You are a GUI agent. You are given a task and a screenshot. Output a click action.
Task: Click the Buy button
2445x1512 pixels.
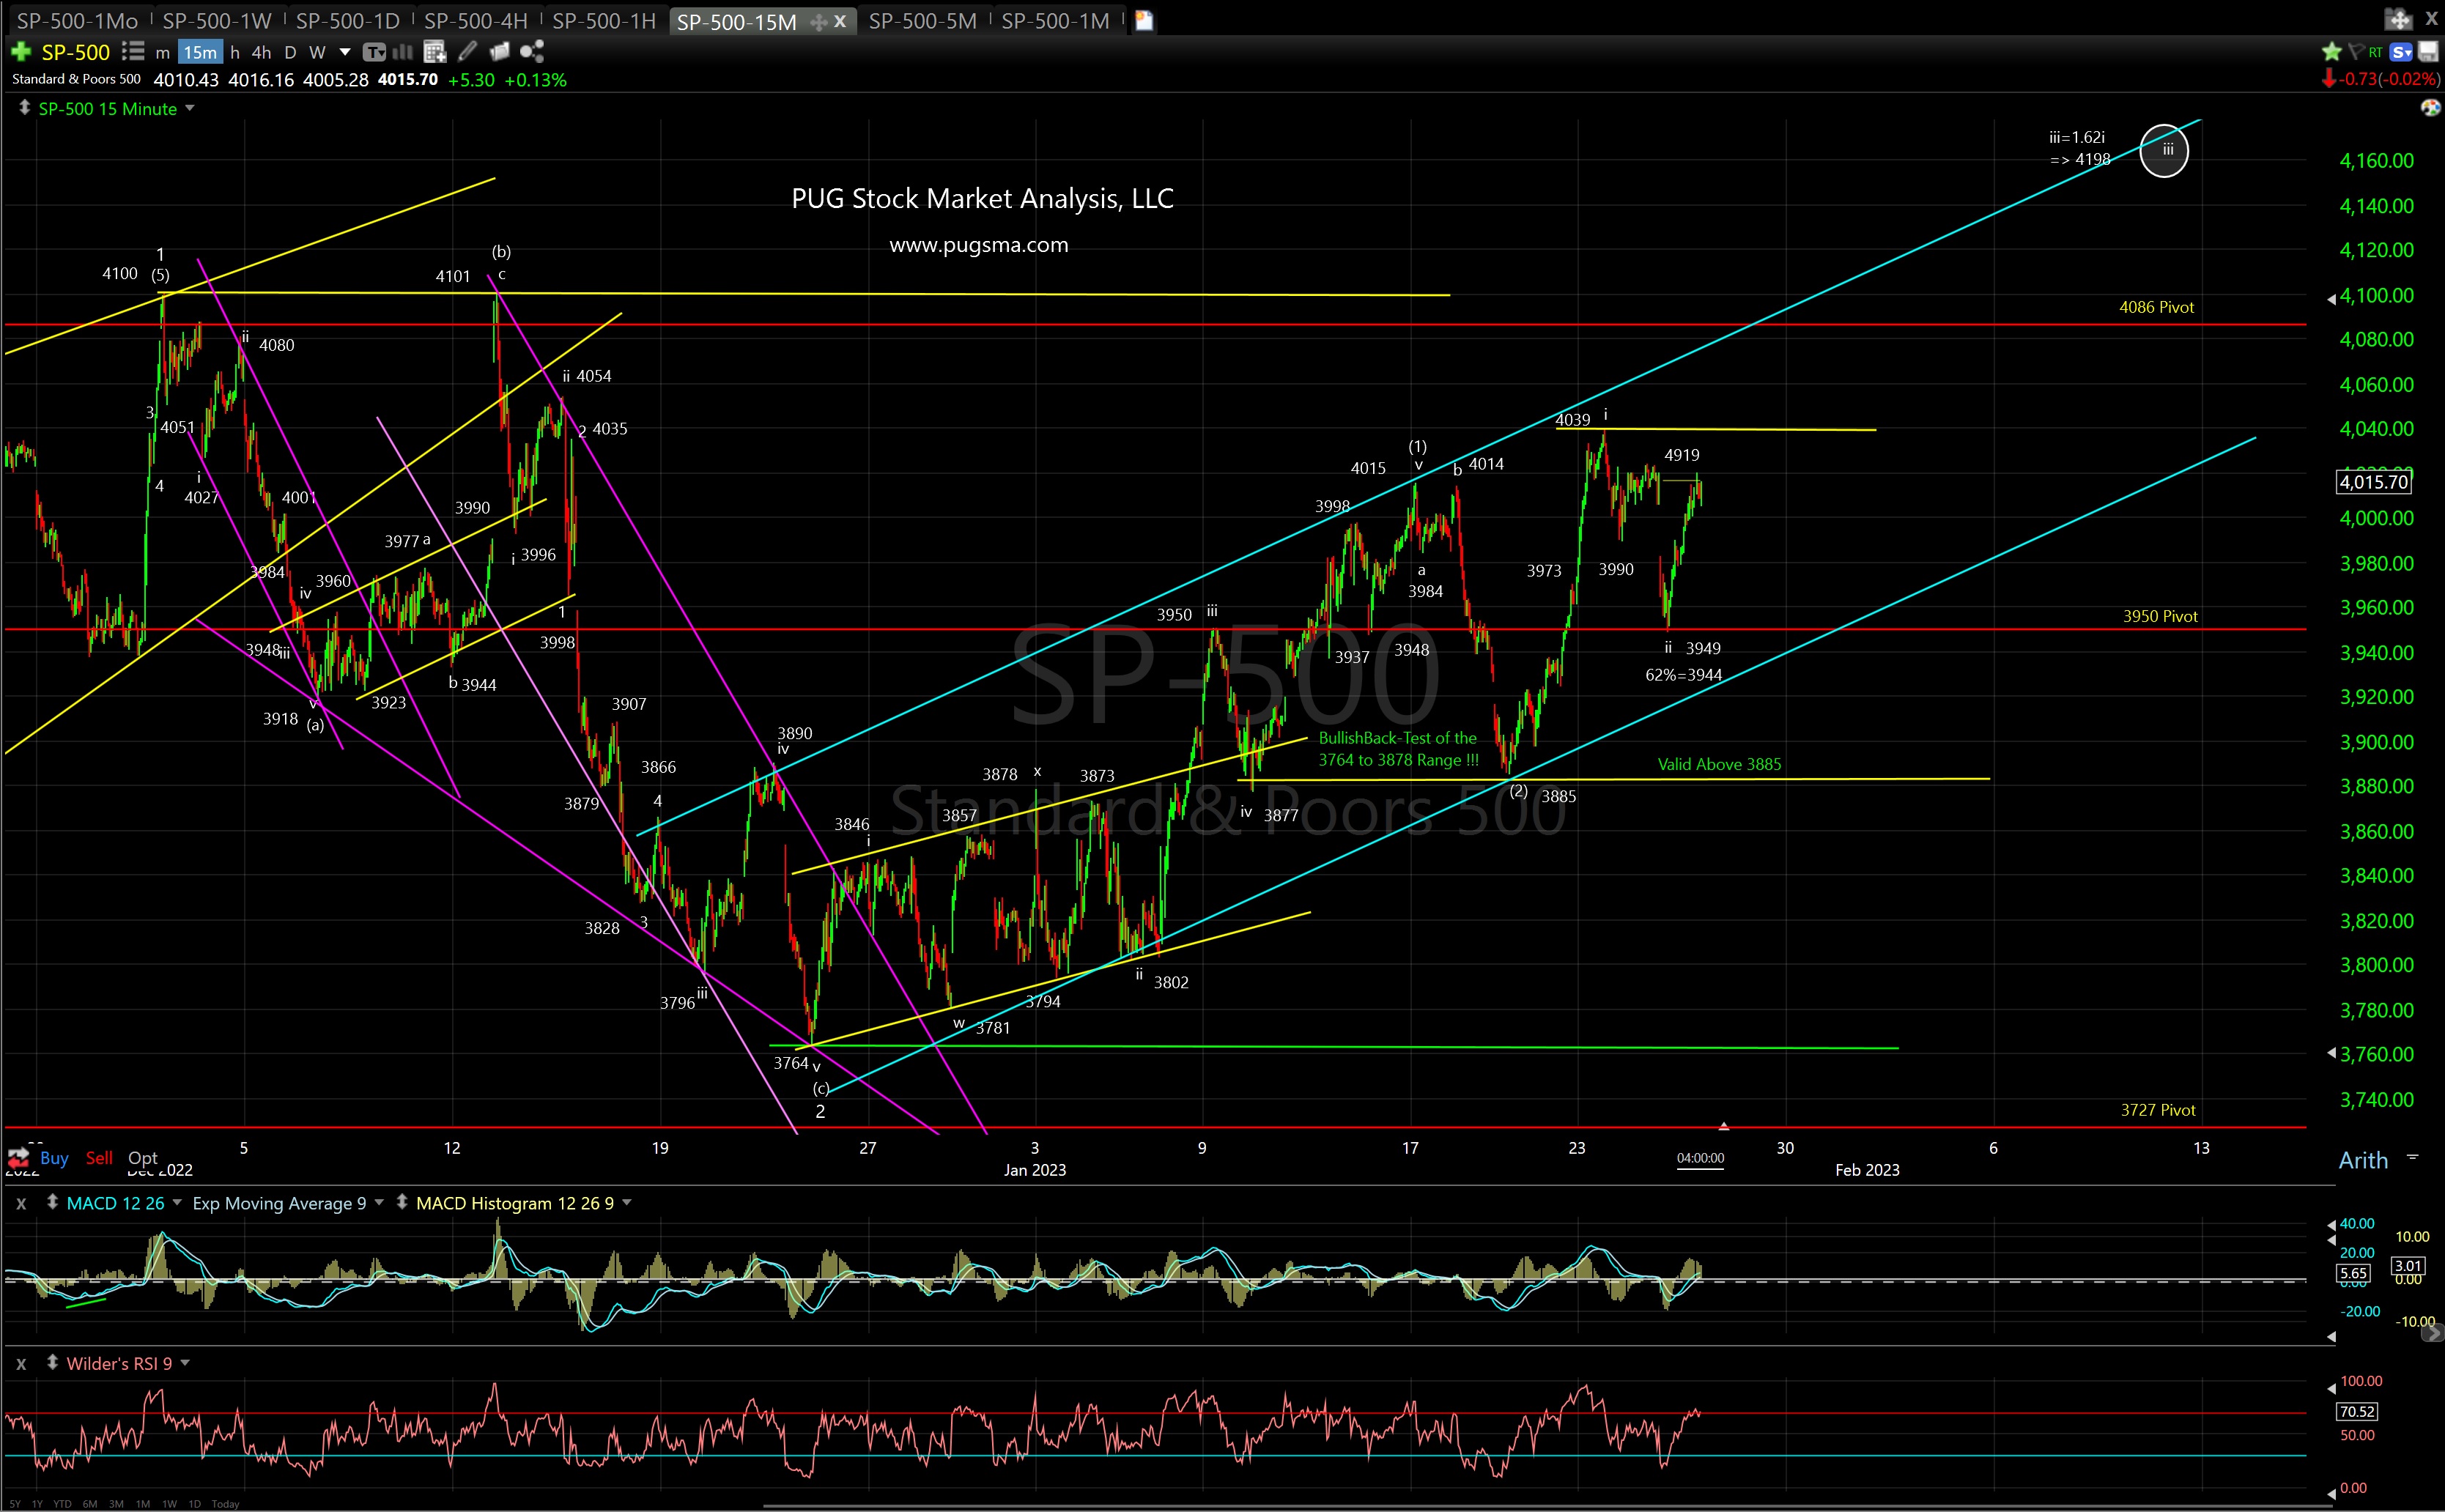(x=55, y=1158)
